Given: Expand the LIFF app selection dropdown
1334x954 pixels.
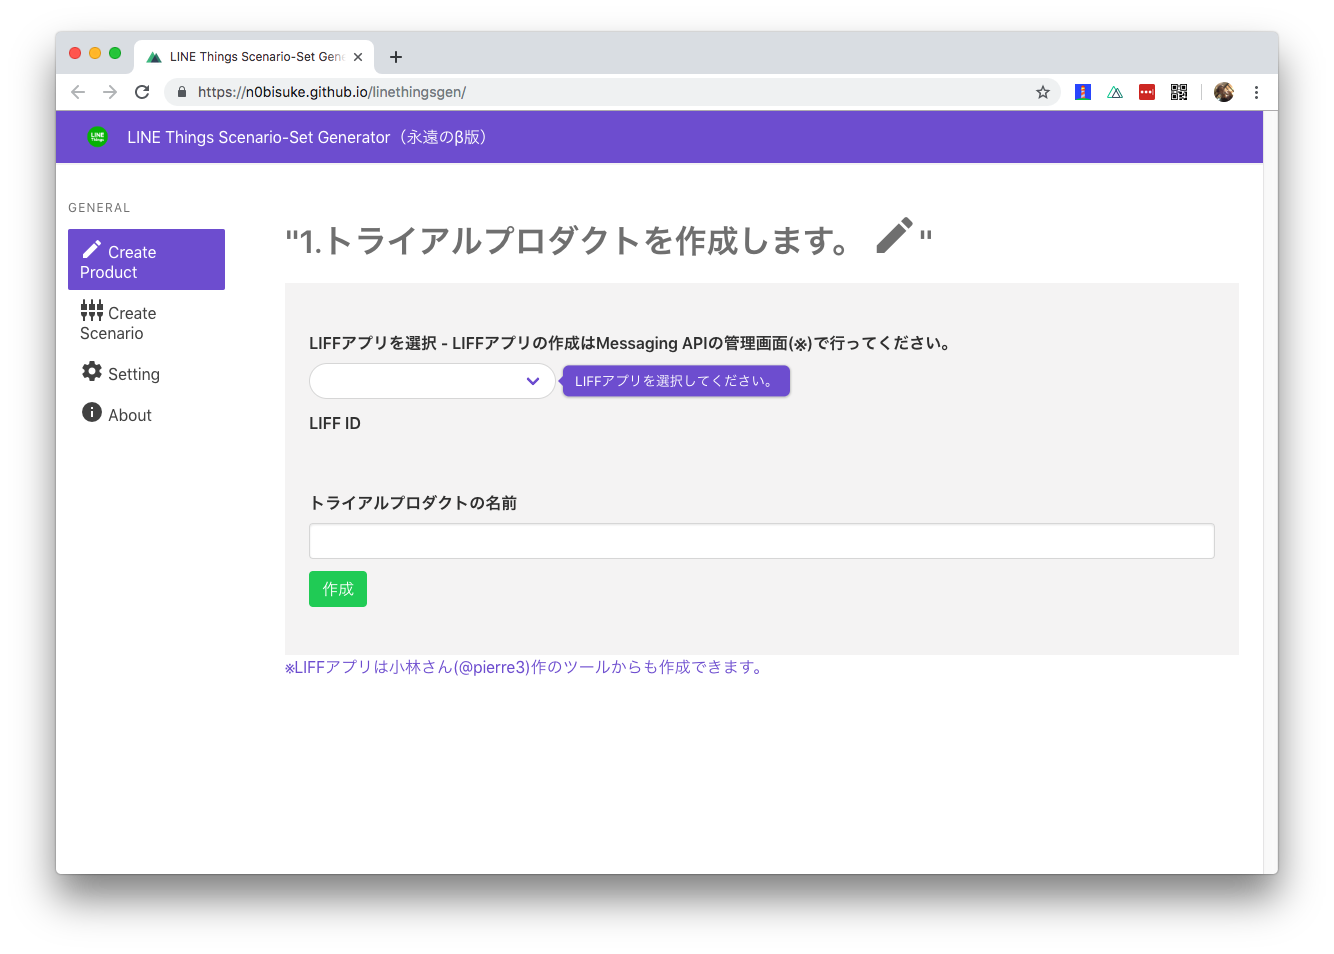Looking at the screenshot, I should (x=432, y=381).
